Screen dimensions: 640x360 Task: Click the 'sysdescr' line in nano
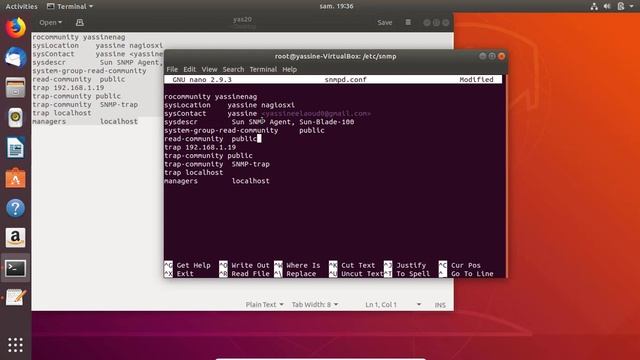point(259,122)
